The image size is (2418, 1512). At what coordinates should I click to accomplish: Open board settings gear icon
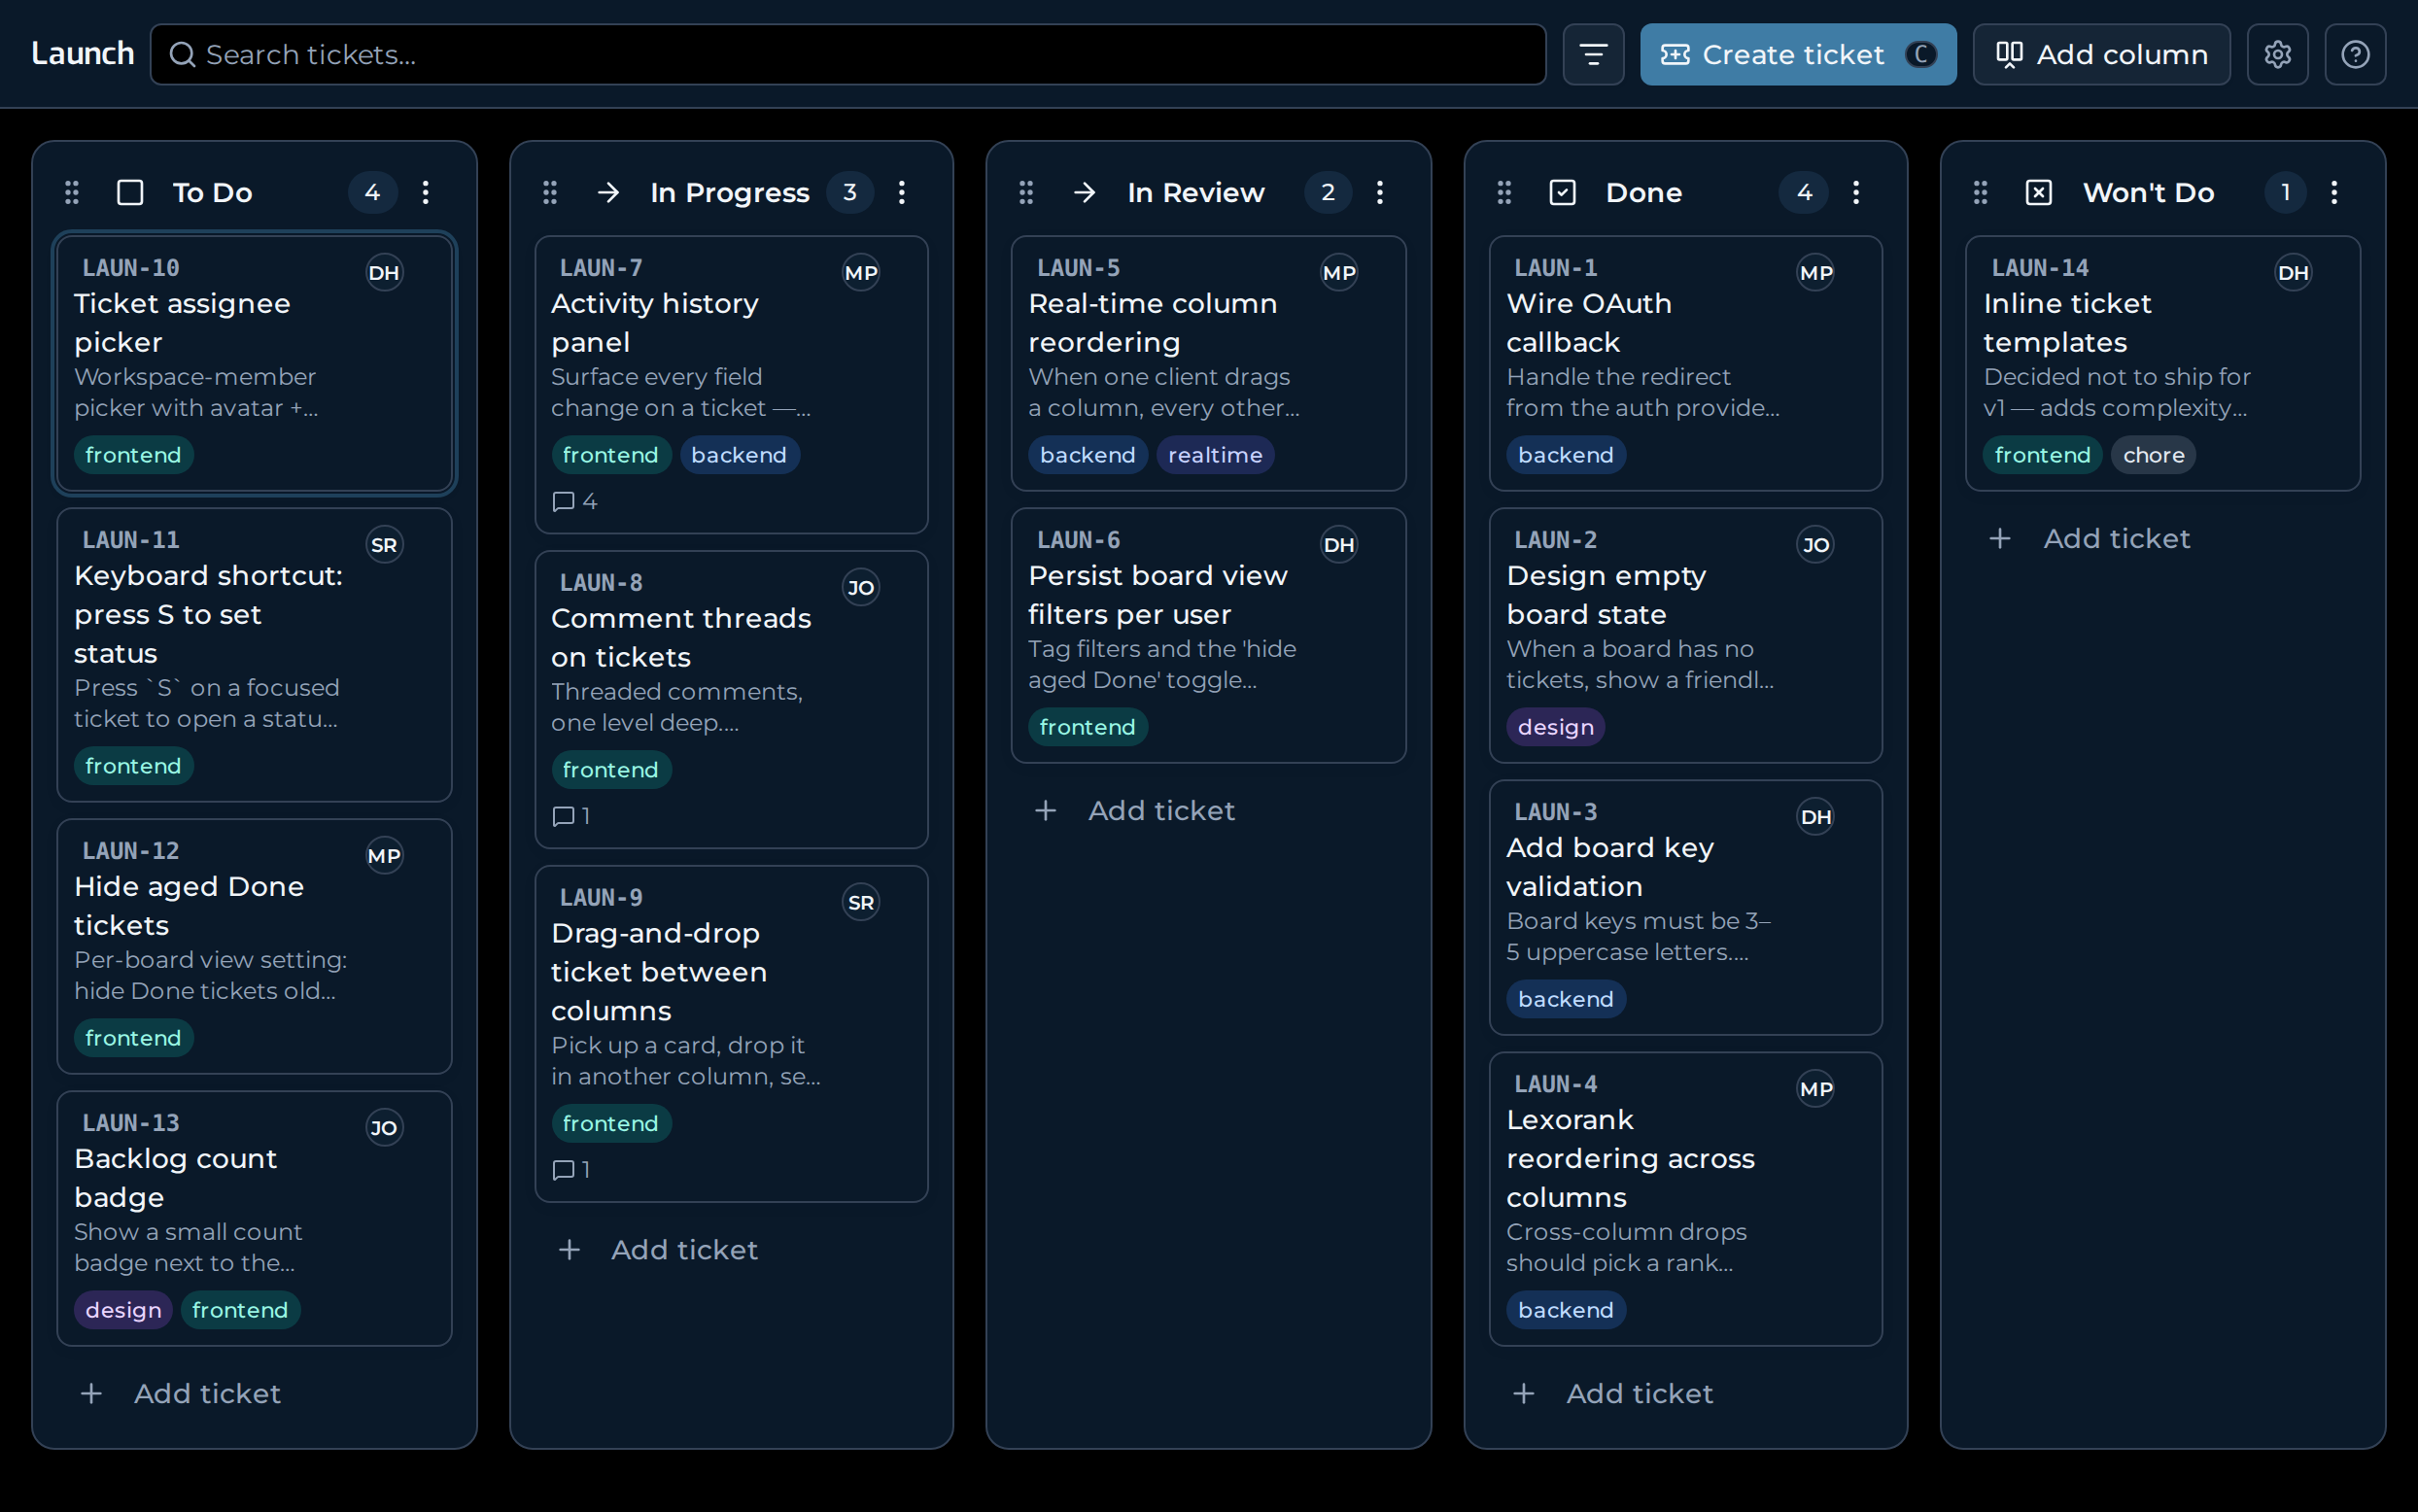(x=2277, y=54)
